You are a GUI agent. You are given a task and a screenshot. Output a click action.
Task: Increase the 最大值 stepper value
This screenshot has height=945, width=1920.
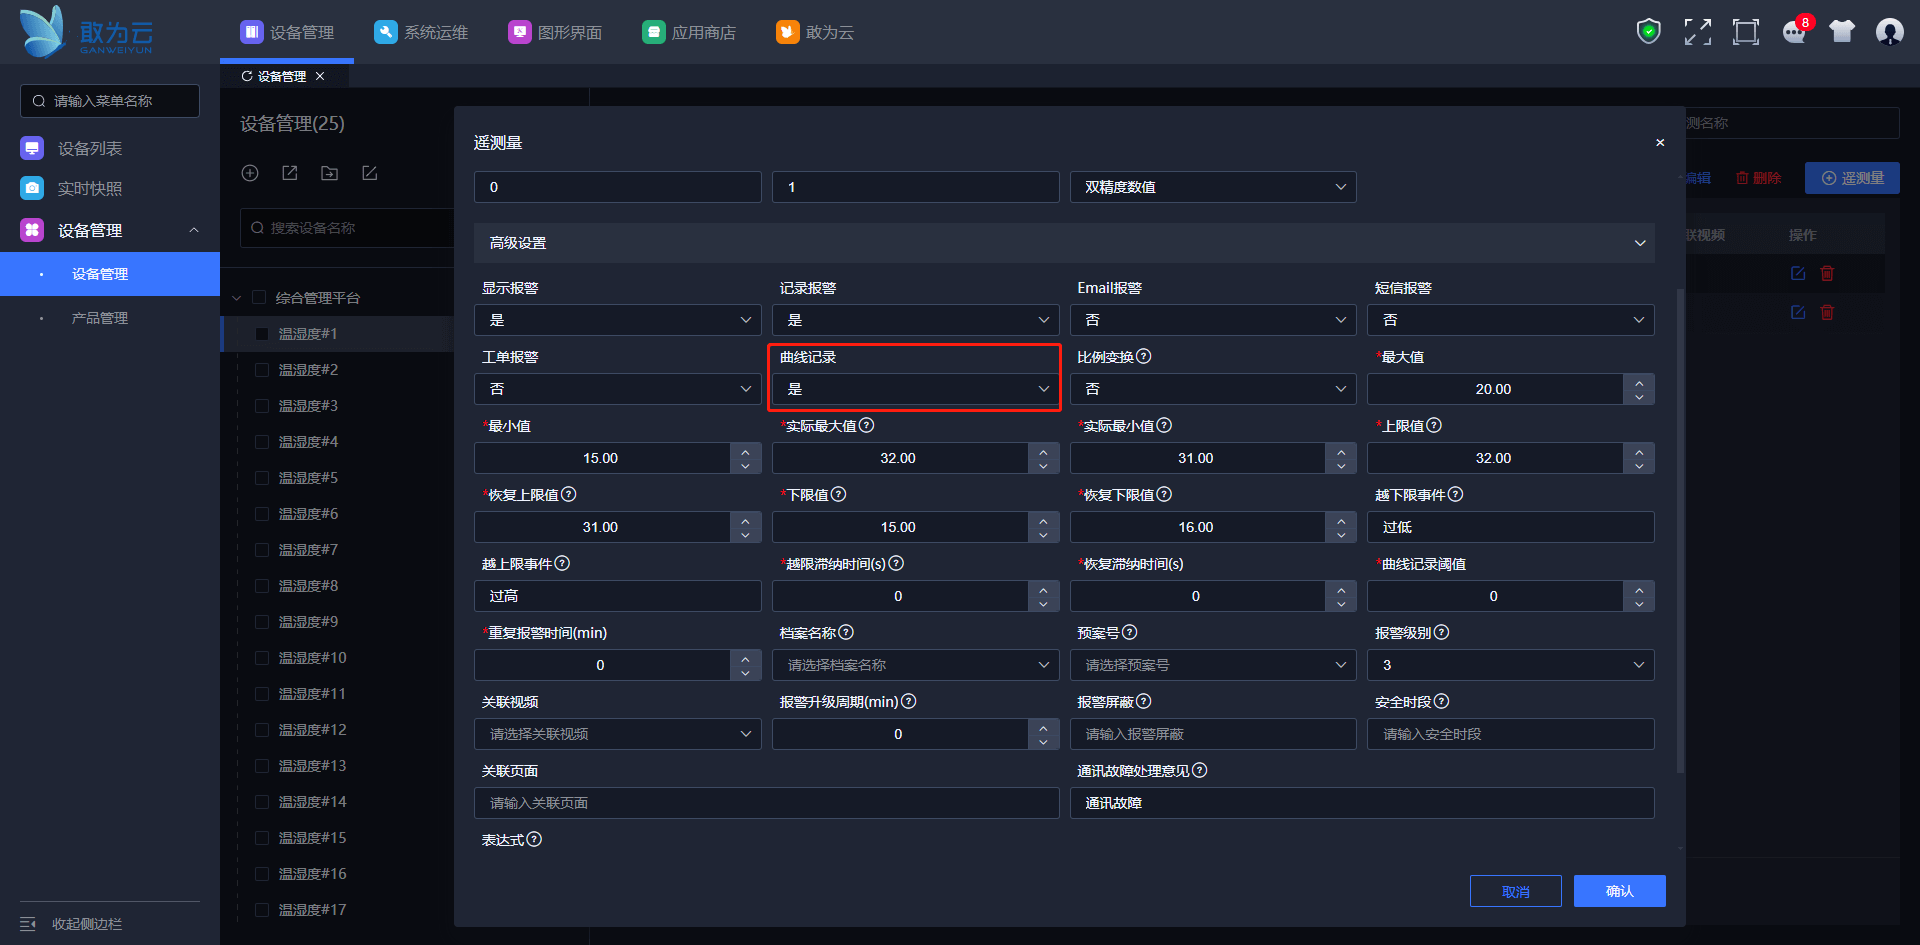click(x=1639, y=382)
